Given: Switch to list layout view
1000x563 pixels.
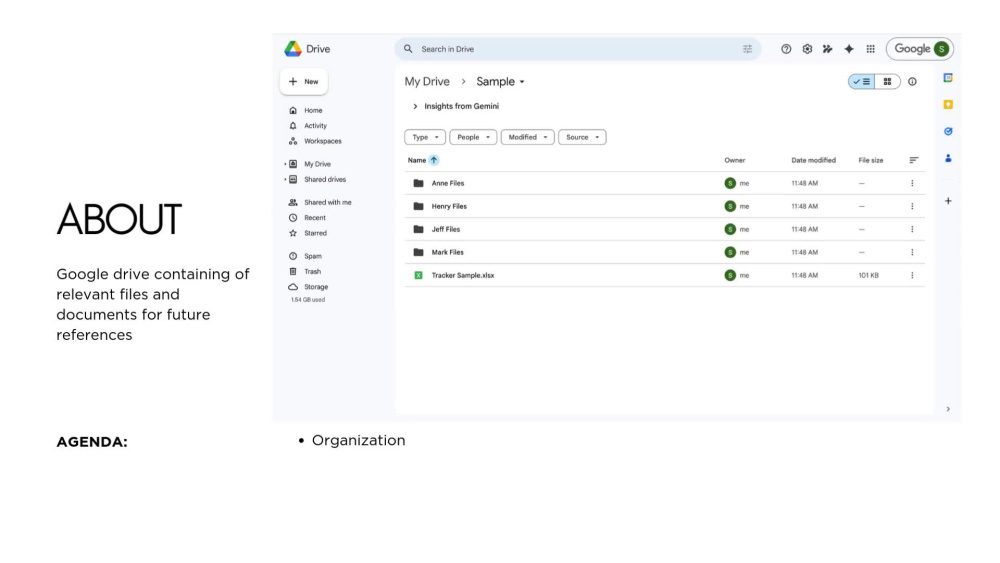Looking at the screenshot, I should pyautogui.click(x=862, y=82).
